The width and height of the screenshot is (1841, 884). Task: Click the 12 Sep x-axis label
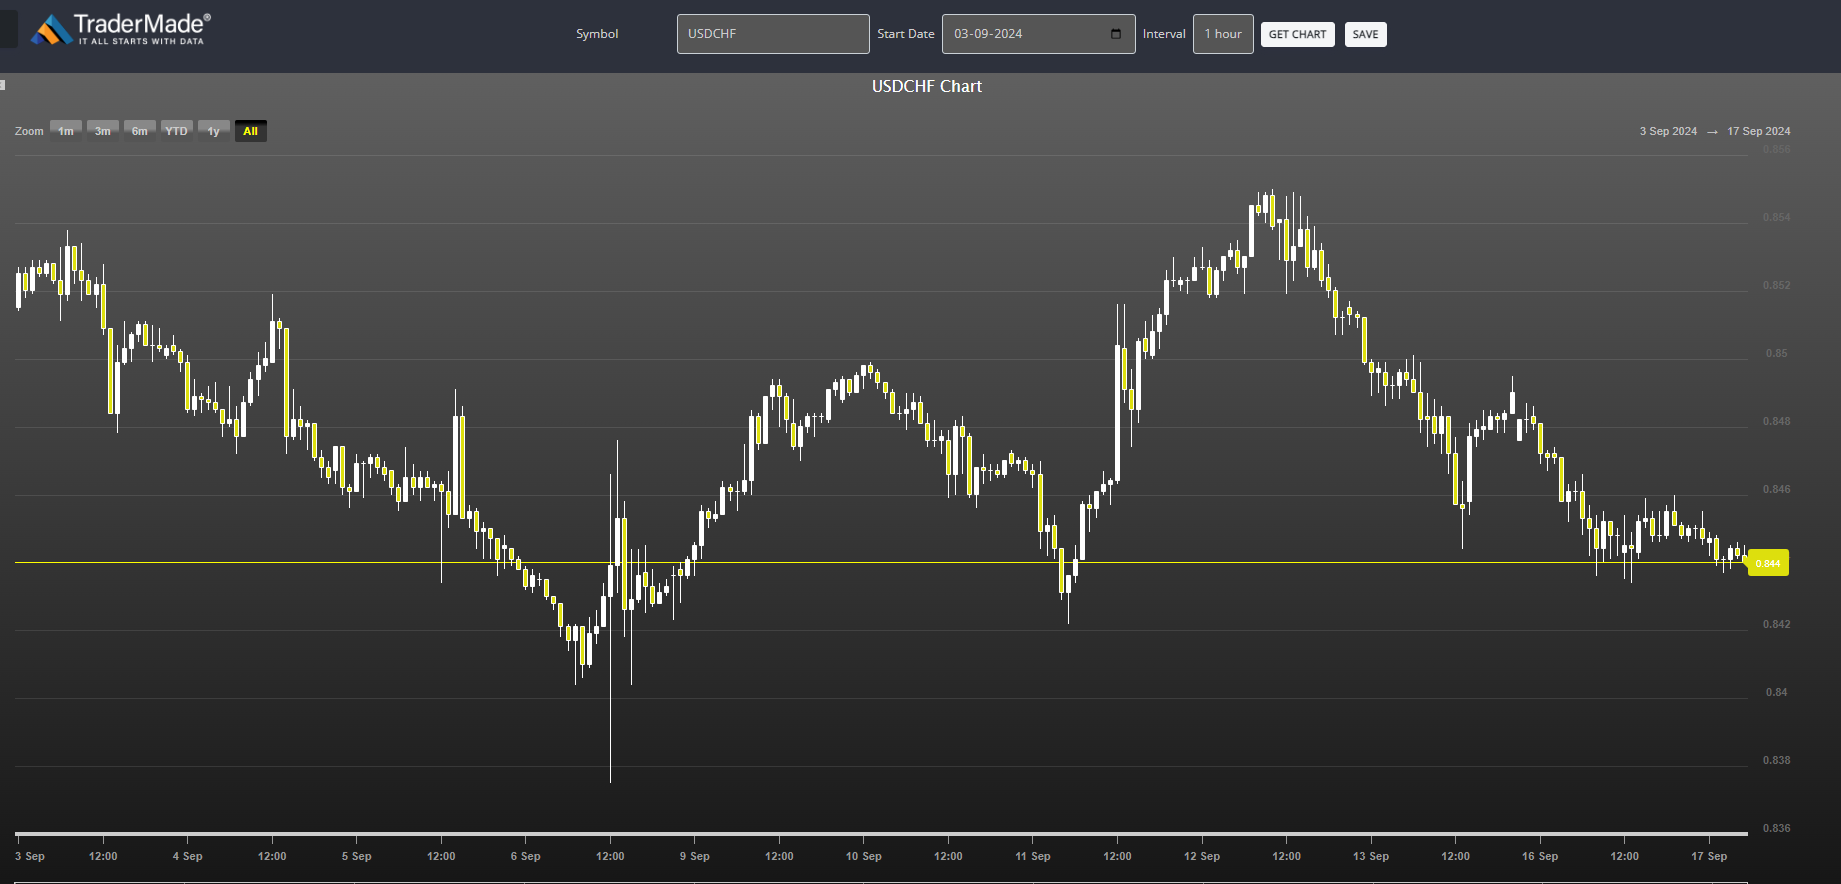coord(1202,856)
